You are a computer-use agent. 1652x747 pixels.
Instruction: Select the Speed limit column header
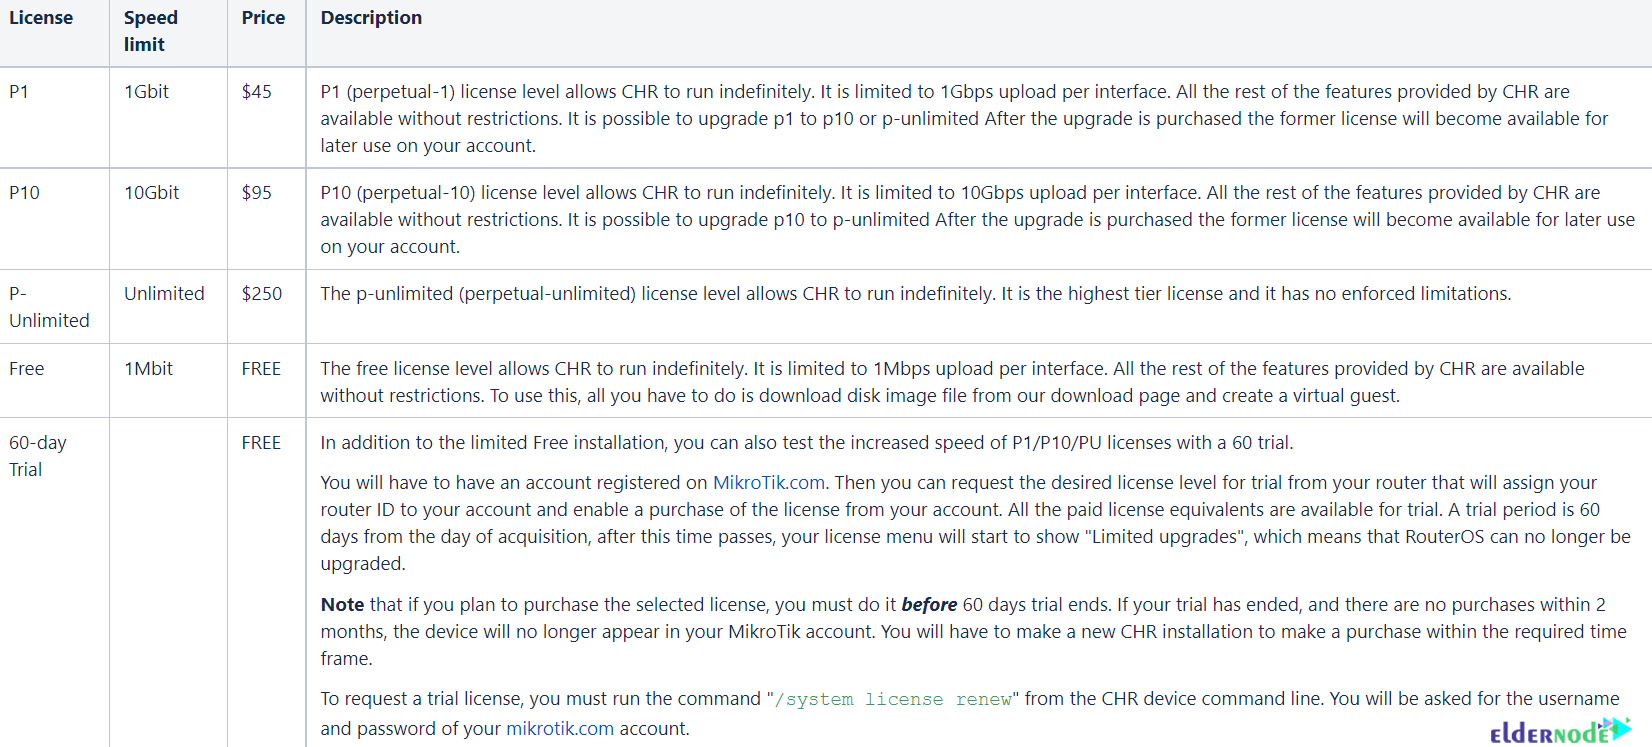[x=151, y=31]
